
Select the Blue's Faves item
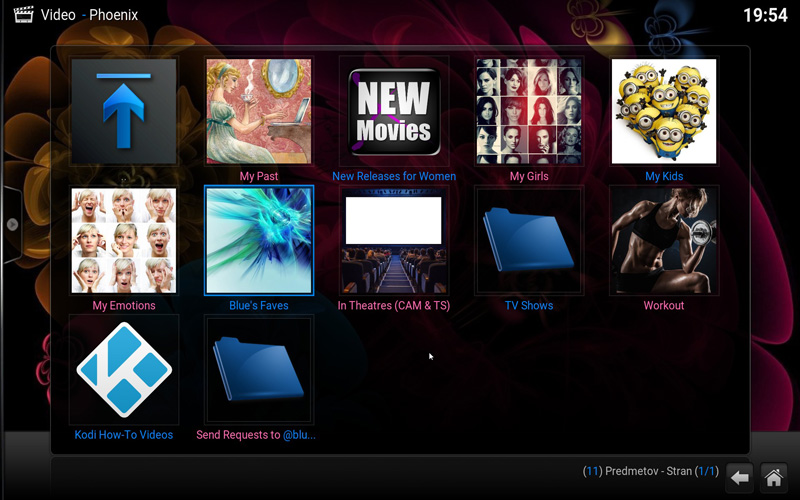pos(259,240)
